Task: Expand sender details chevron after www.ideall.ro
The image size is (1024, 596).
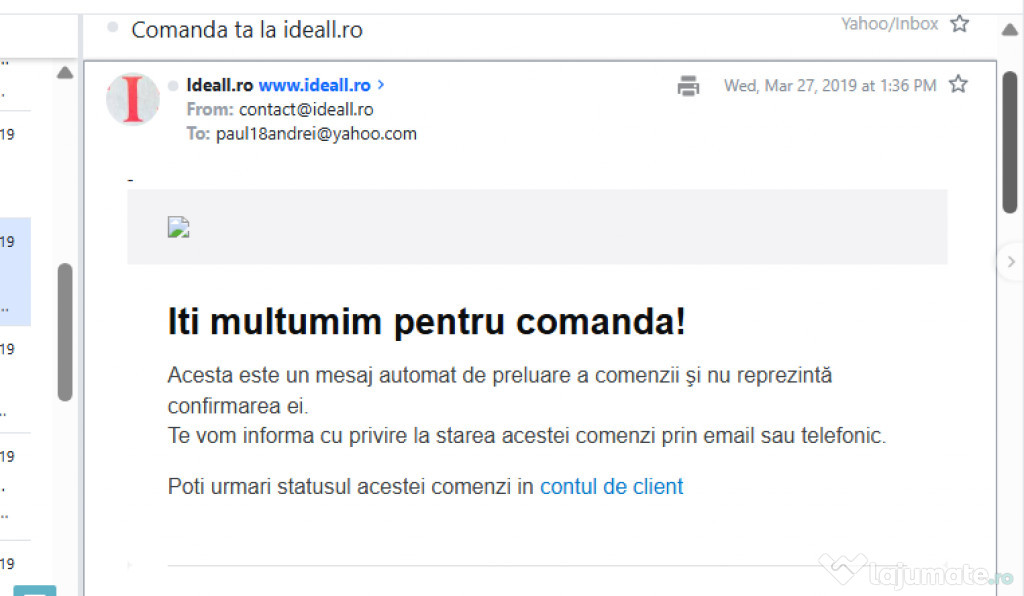Action: point(381,86)
